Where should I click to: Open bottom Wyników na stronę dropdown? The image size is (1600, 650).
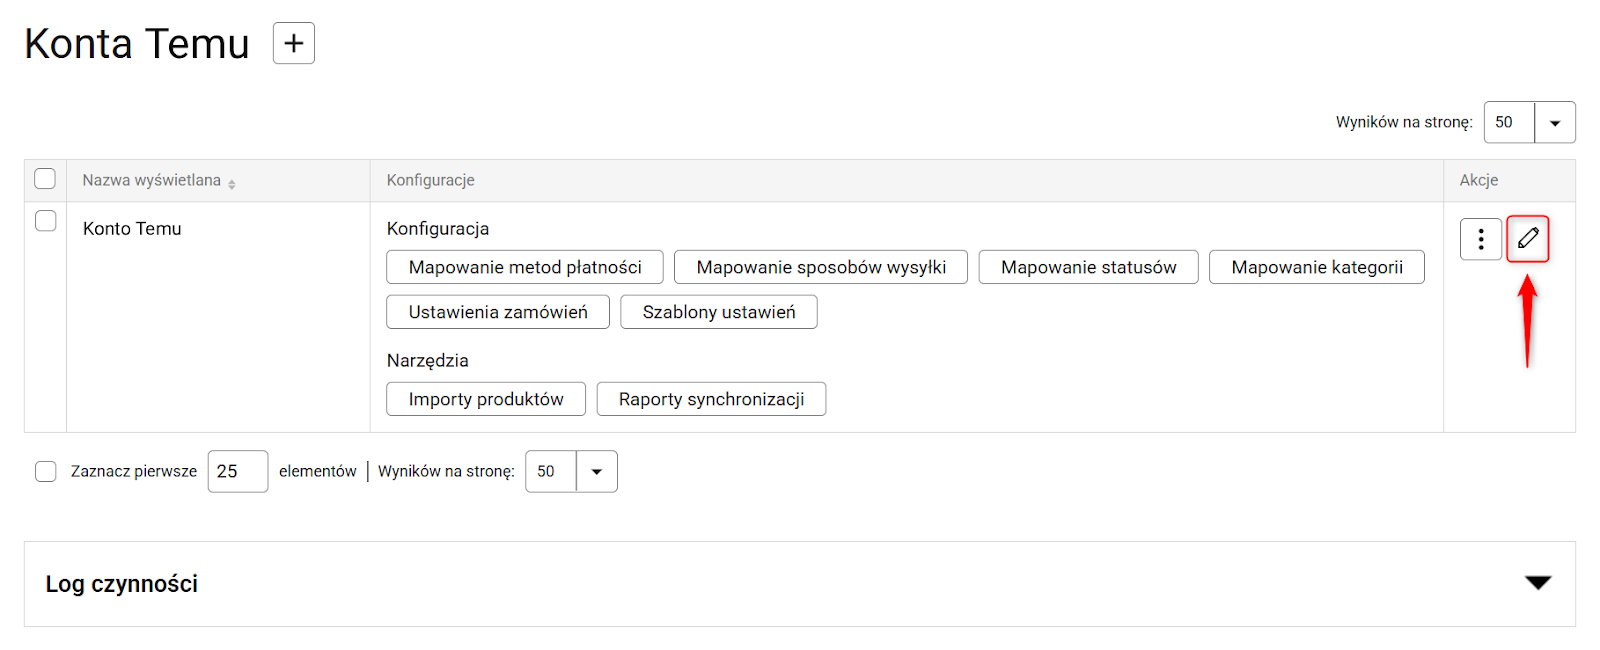596,471
